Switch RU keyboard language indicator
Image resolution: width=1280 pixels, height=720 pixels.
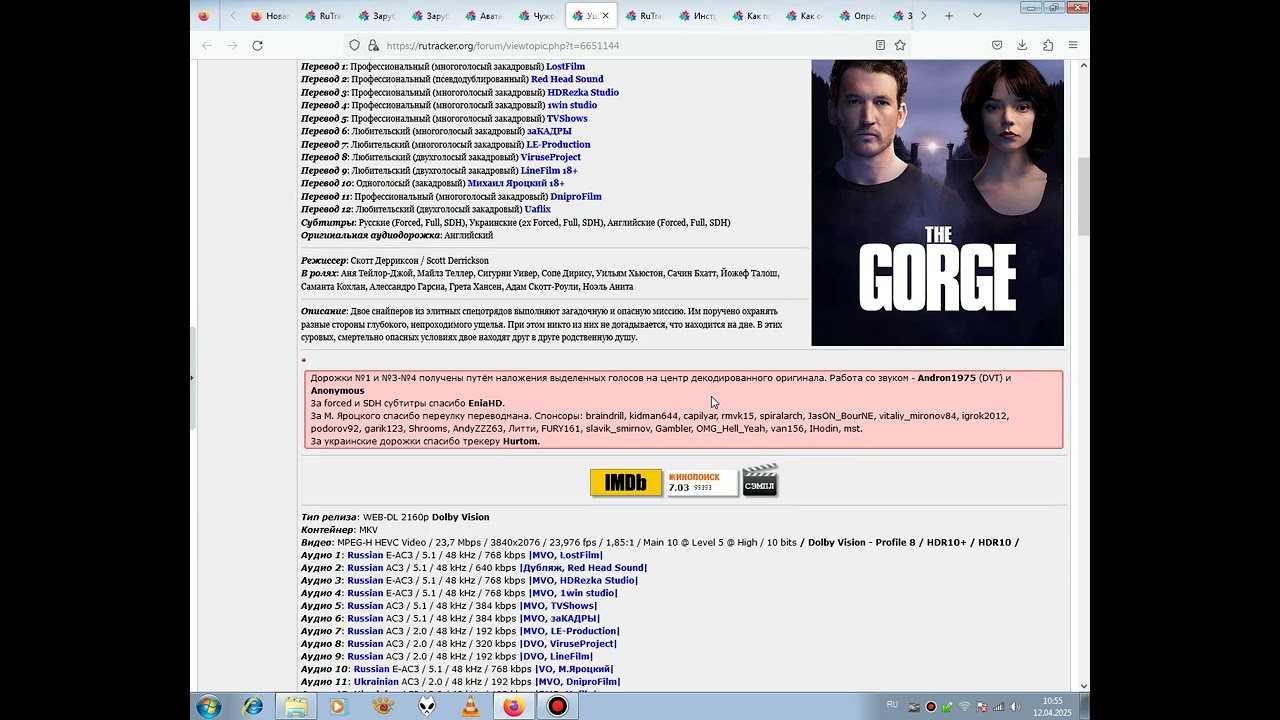coord(892,705)
